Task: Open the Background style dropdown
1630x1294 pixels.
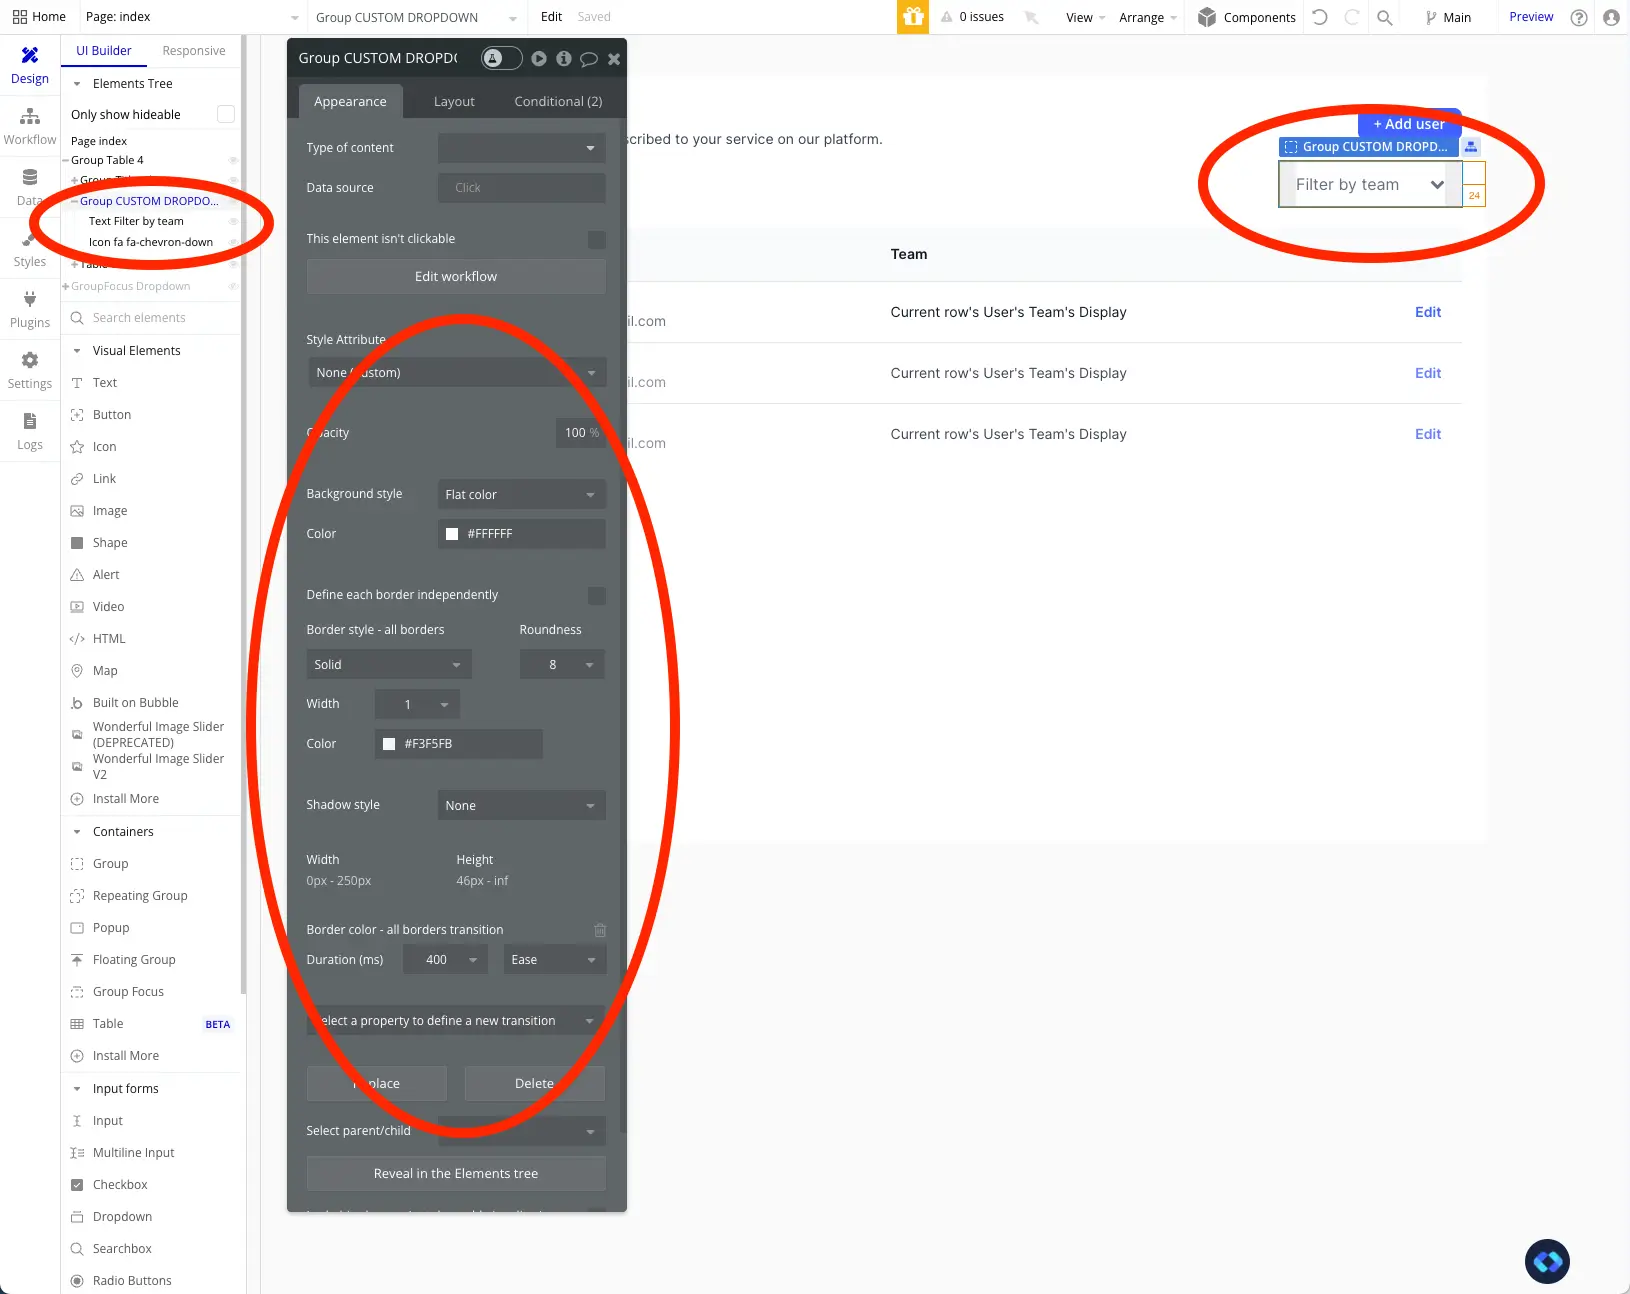Action: click(x=519, y=494)
